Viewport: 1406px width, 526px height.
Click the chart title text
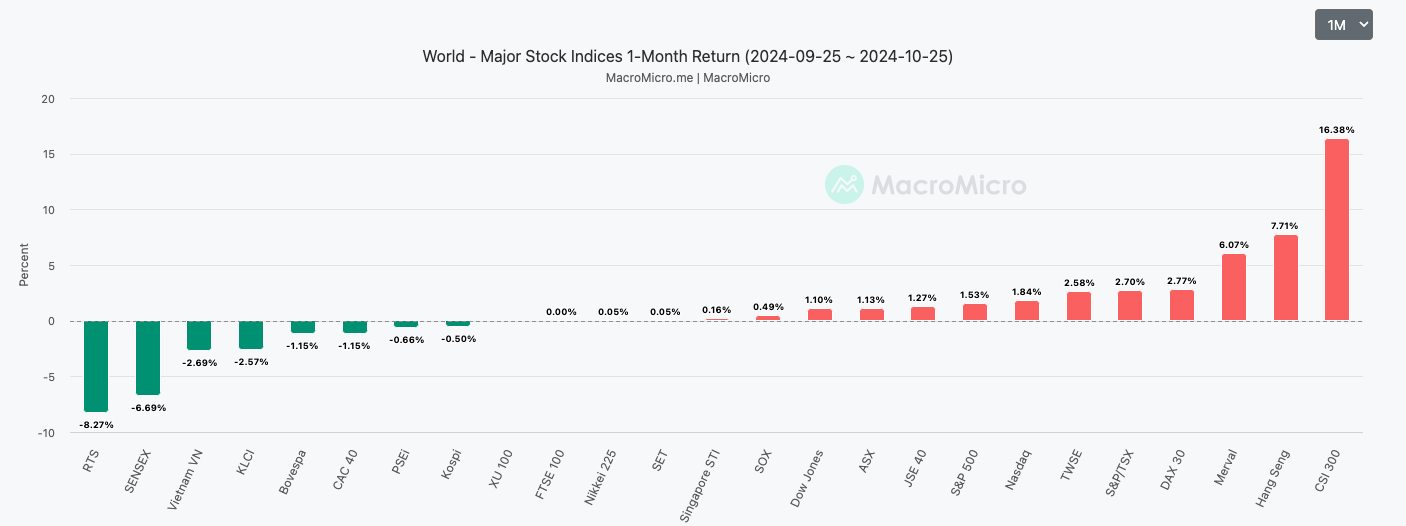(687, 57)
